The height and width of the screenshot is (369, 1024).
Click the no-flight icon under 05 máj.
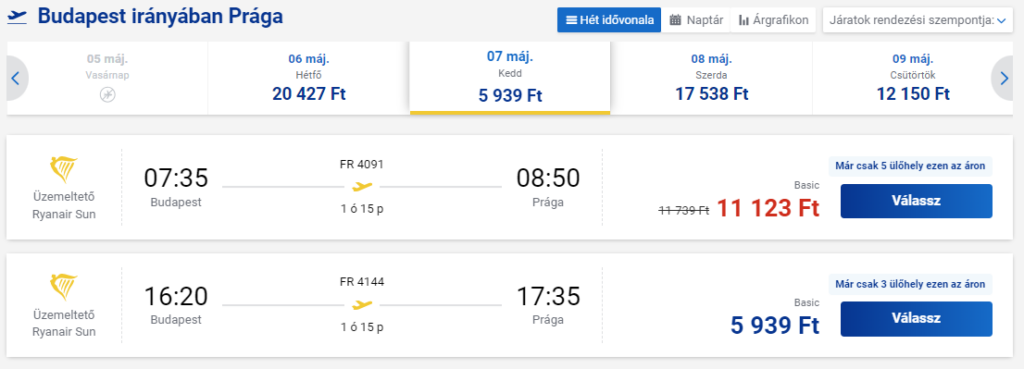(x=107, y=95)
